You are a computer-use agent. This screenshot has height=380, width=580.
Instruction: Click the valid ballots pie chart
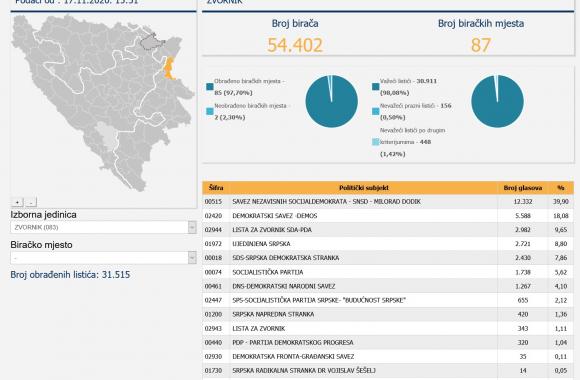coord(497,101)
